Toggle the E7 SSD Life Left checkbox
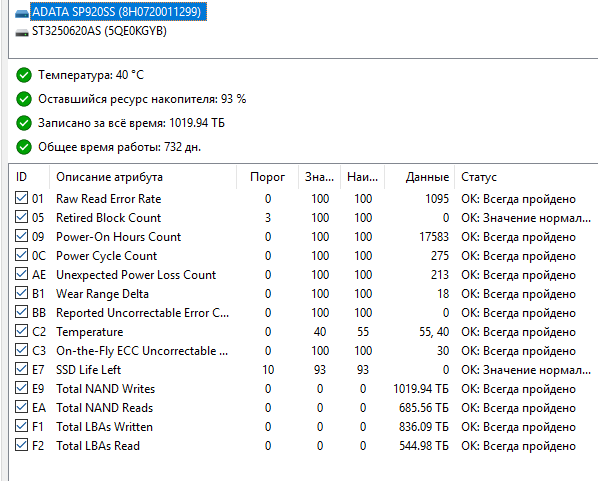Image resolution: width=598 pixels, height=481 pixels. click(21, 368)
